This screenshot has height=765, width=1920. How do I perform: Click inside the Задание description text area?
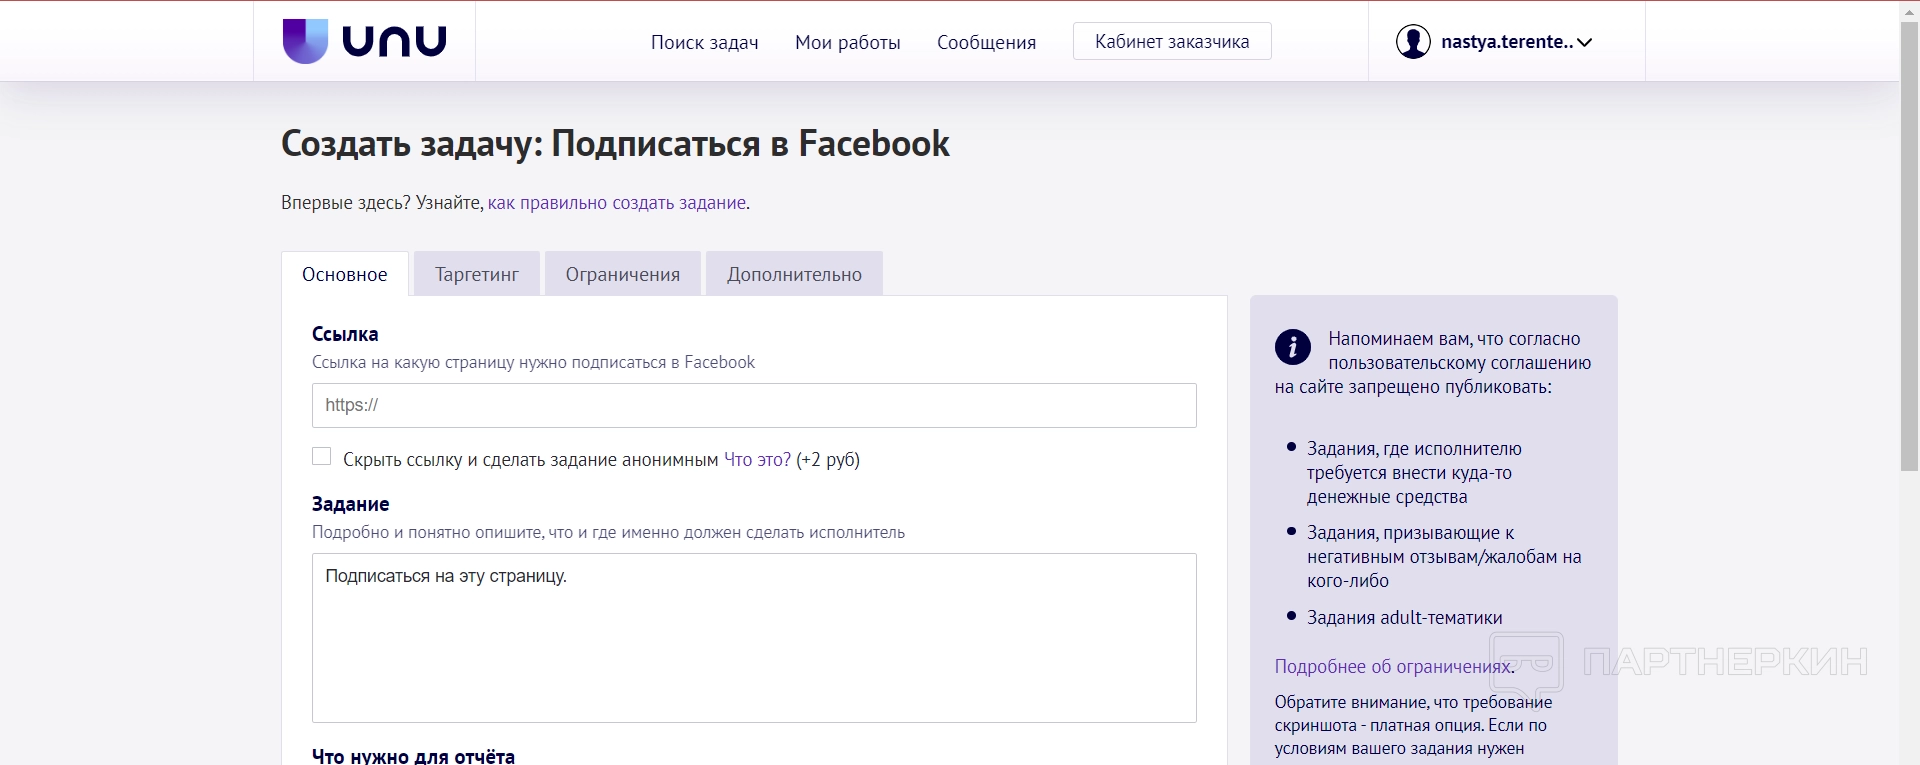click(x=754, y=638)
